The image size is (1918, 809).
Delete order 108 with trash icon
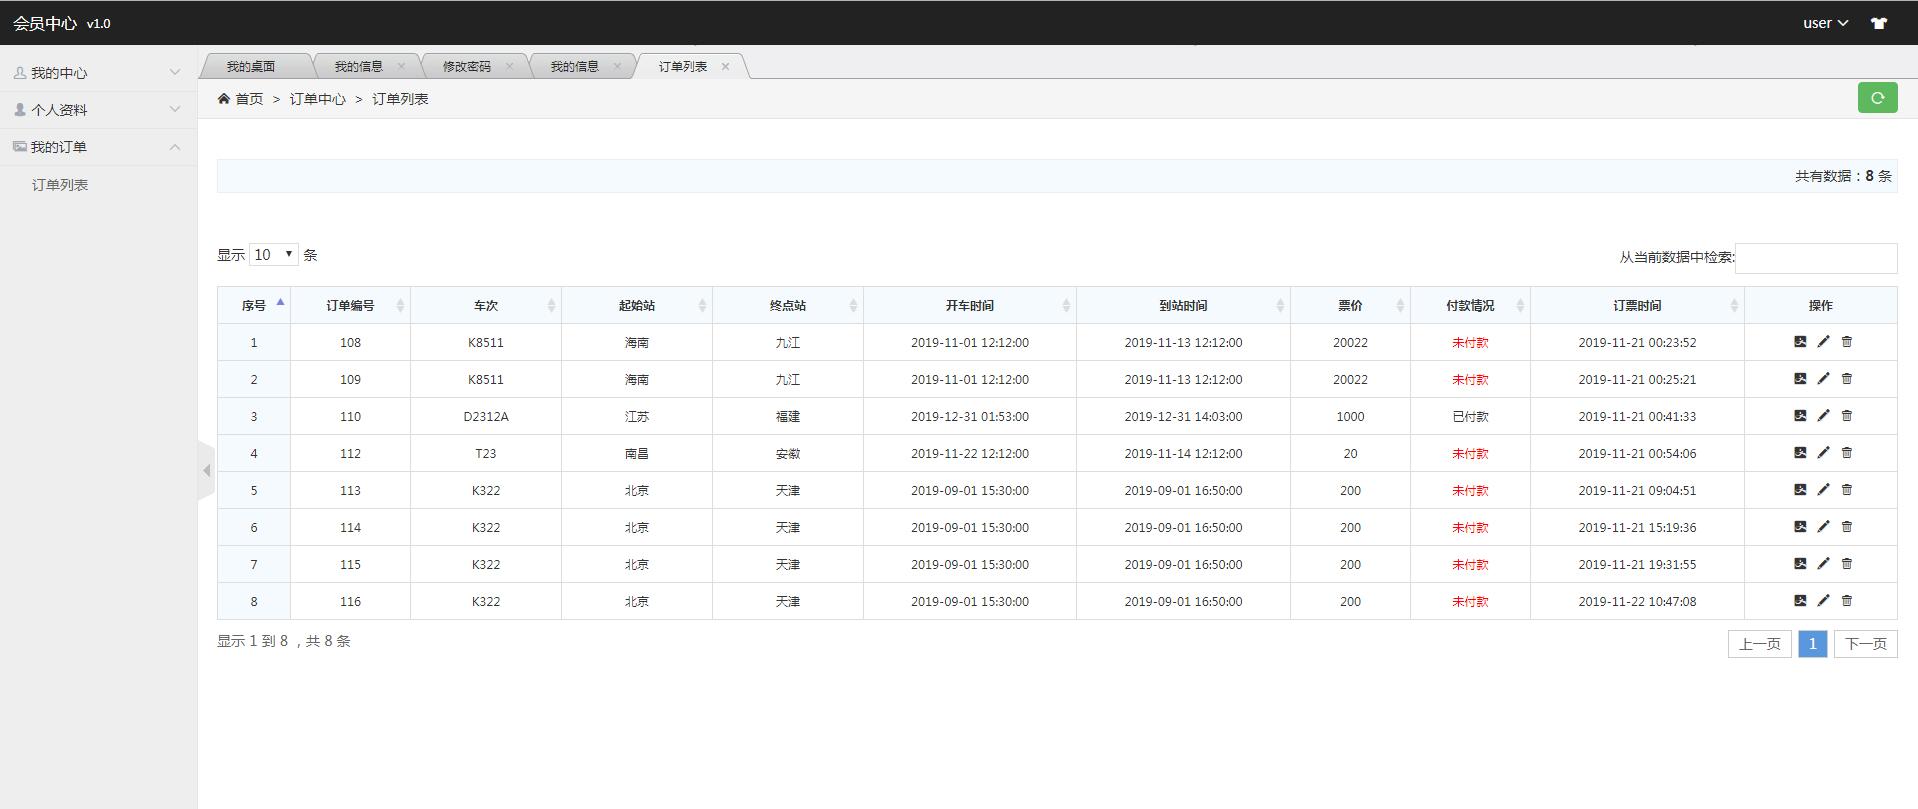[1847, 342]
